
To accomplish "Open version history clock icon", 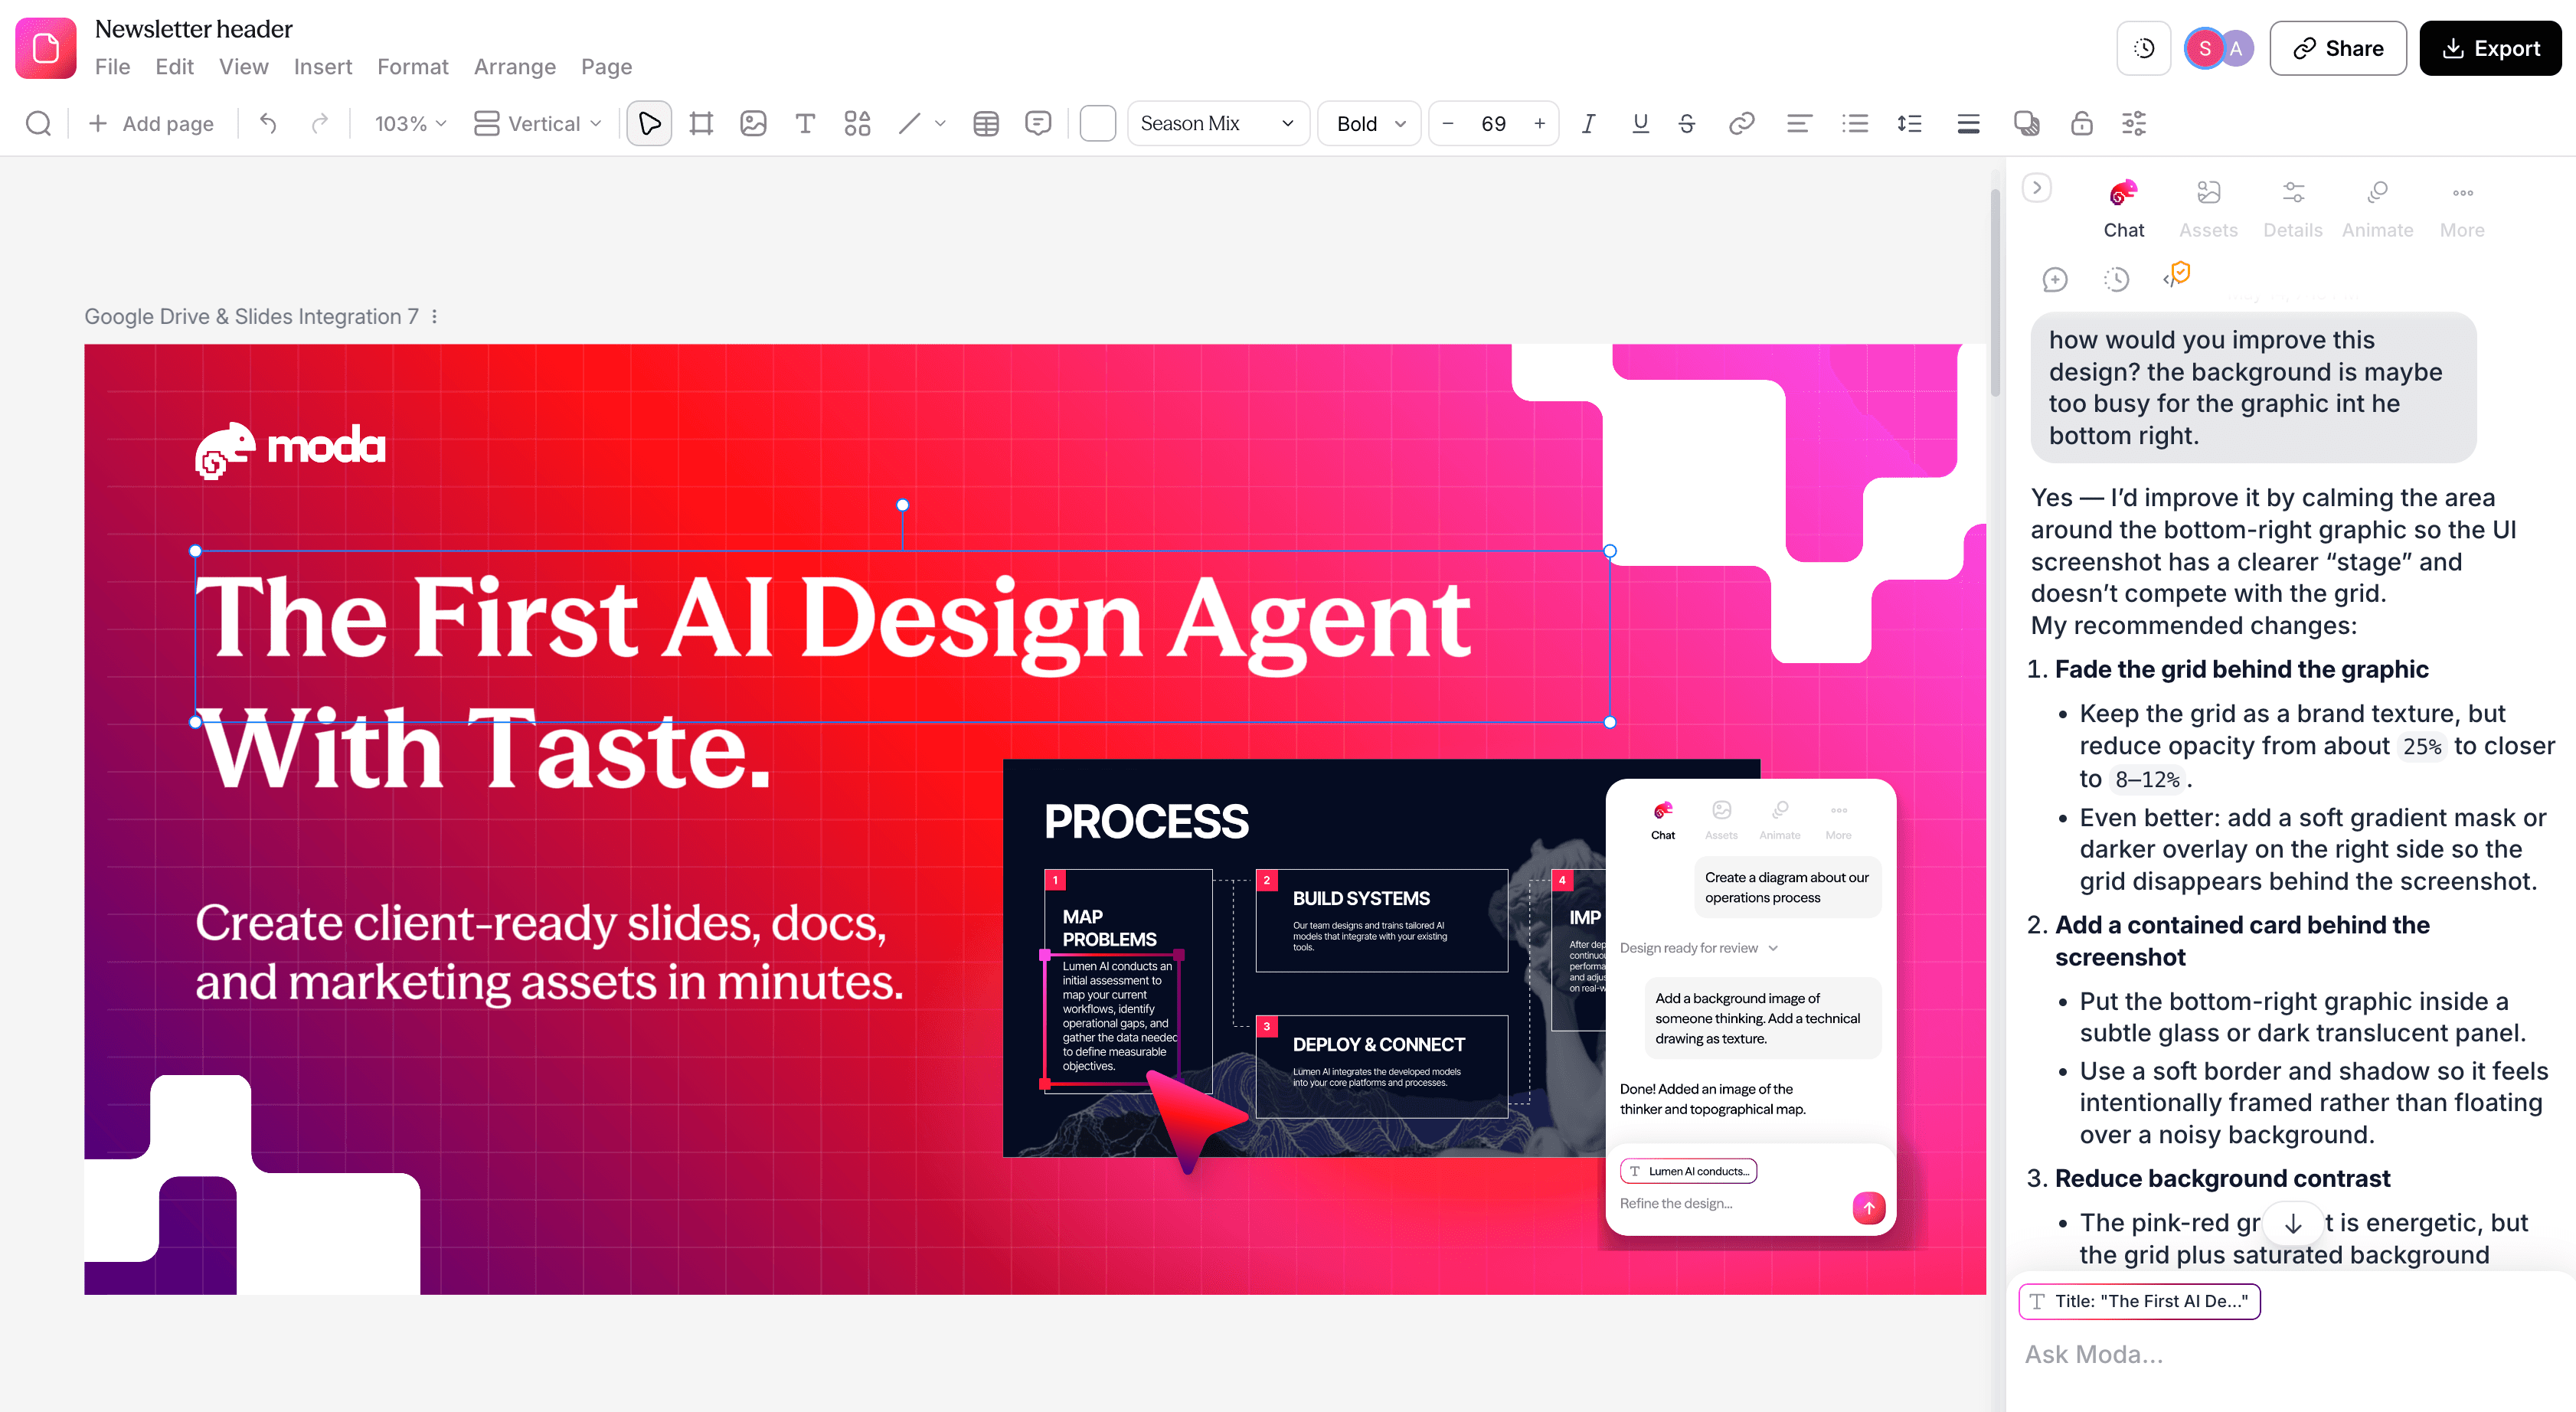I will point(2144,48).
